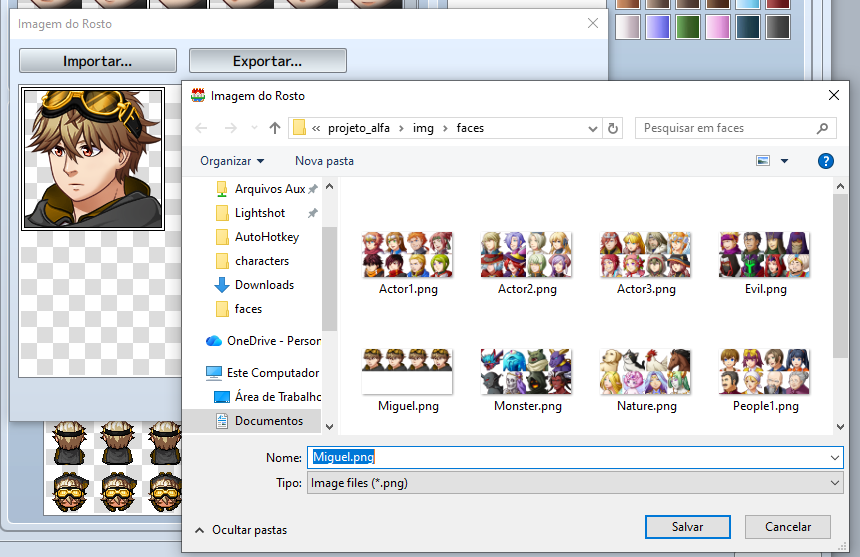The image size is (860, 557).
Task: Pick the dark gray color swatch
Action: coord(777,26)
